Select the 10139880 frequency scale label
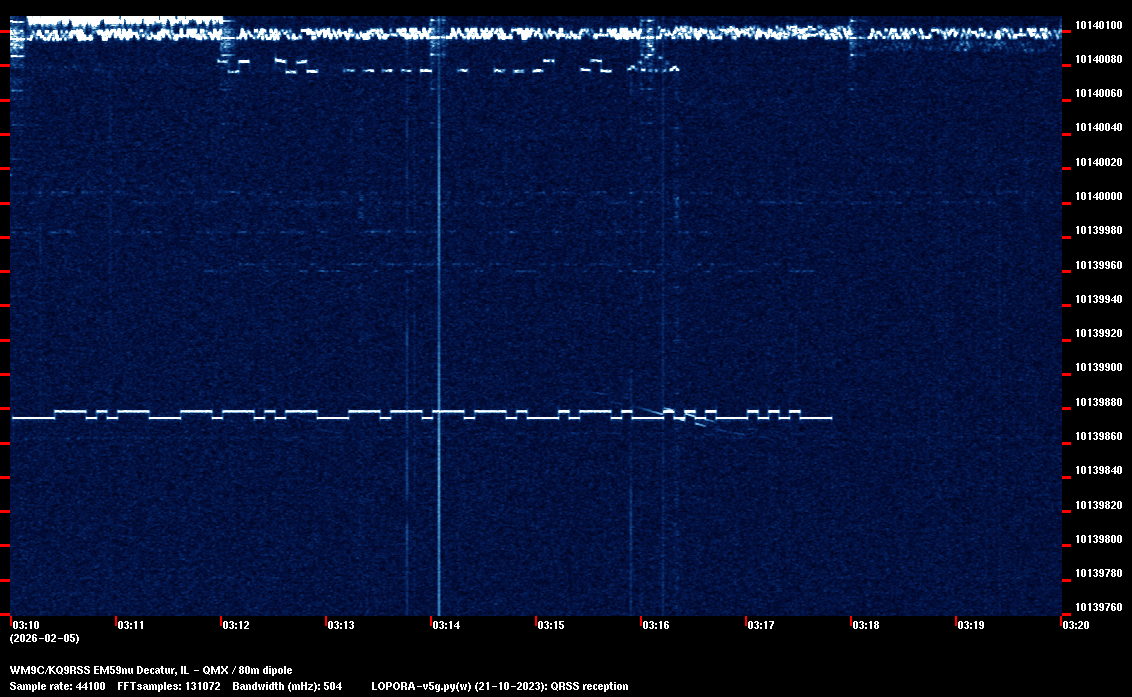 coord(1099,402)
